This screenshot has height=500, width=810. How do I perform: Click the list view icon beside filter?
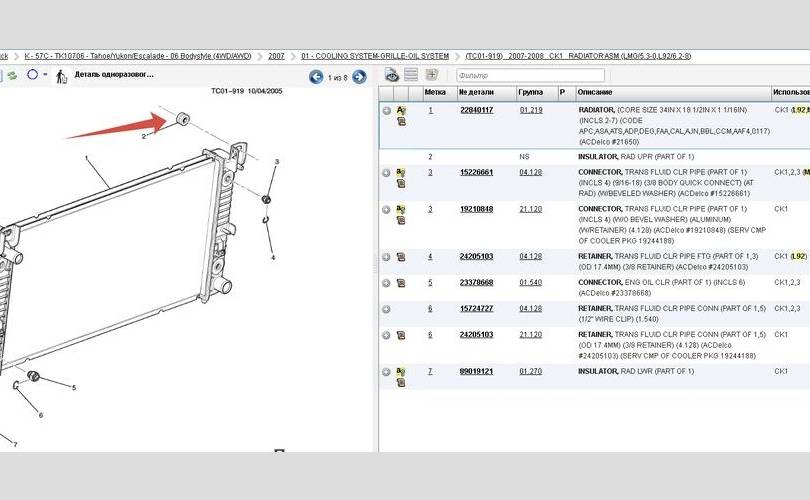coord(411,75)
